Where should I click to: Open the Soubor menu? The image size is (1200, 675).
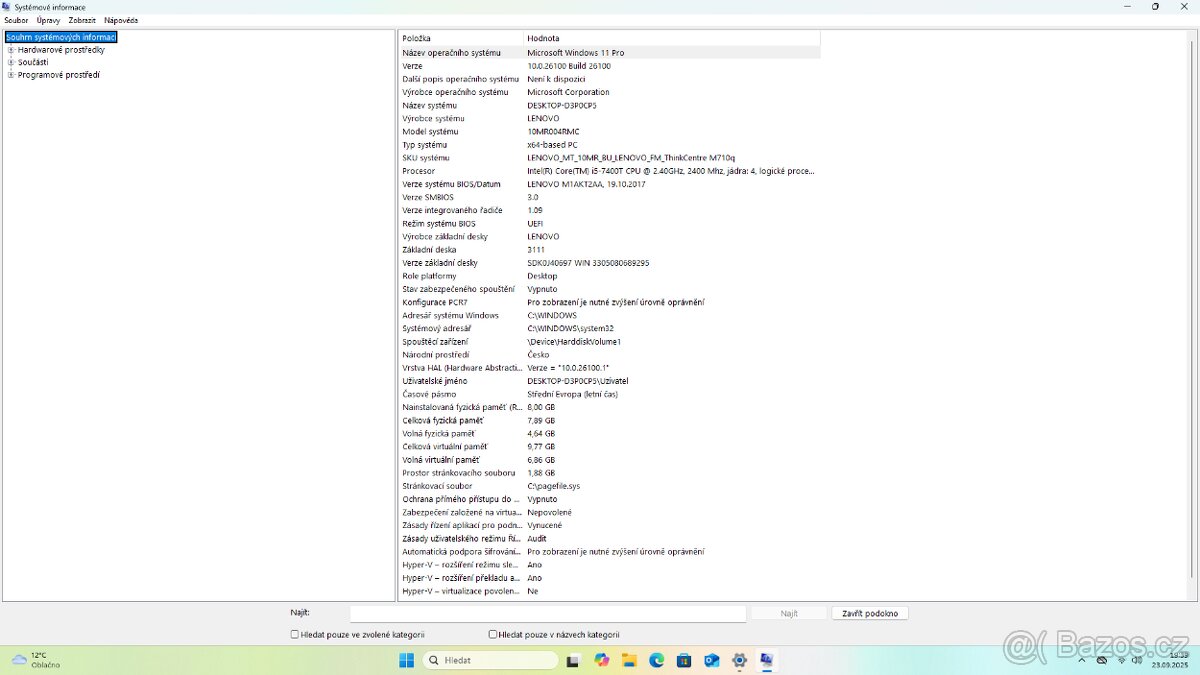click(15, 19)
